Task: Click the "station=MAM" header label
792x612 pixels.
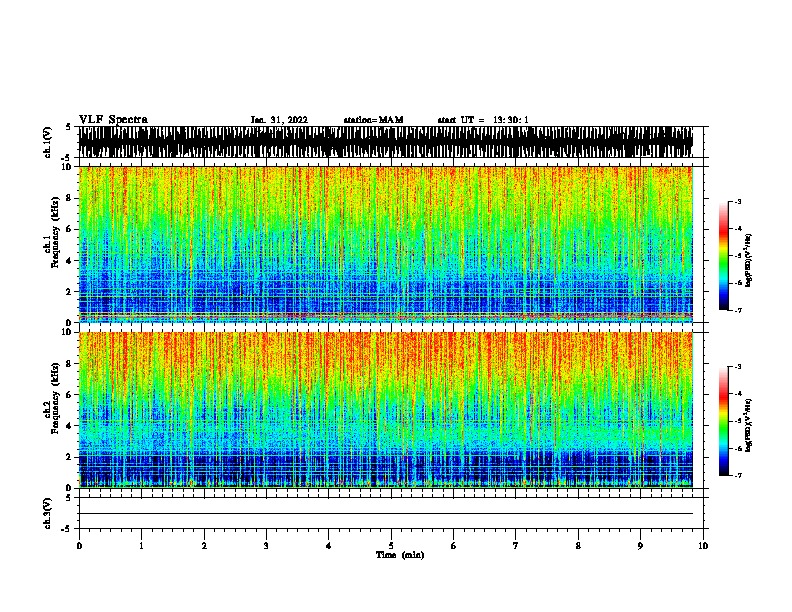Action: 373,120
